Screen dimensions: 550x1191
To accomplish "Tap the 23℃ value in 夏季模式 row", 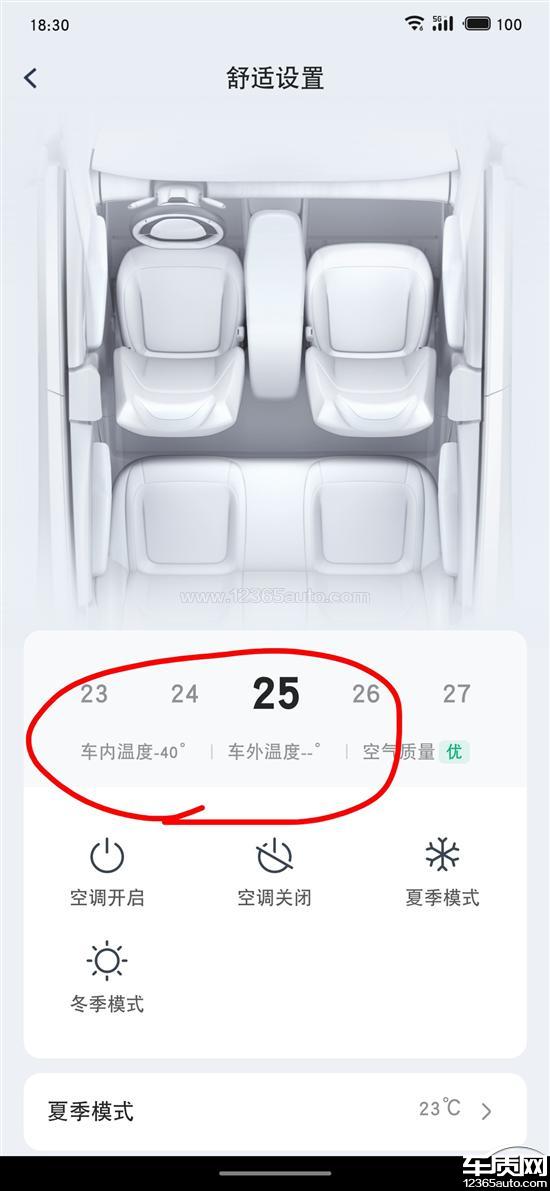I will [440, 1109].
